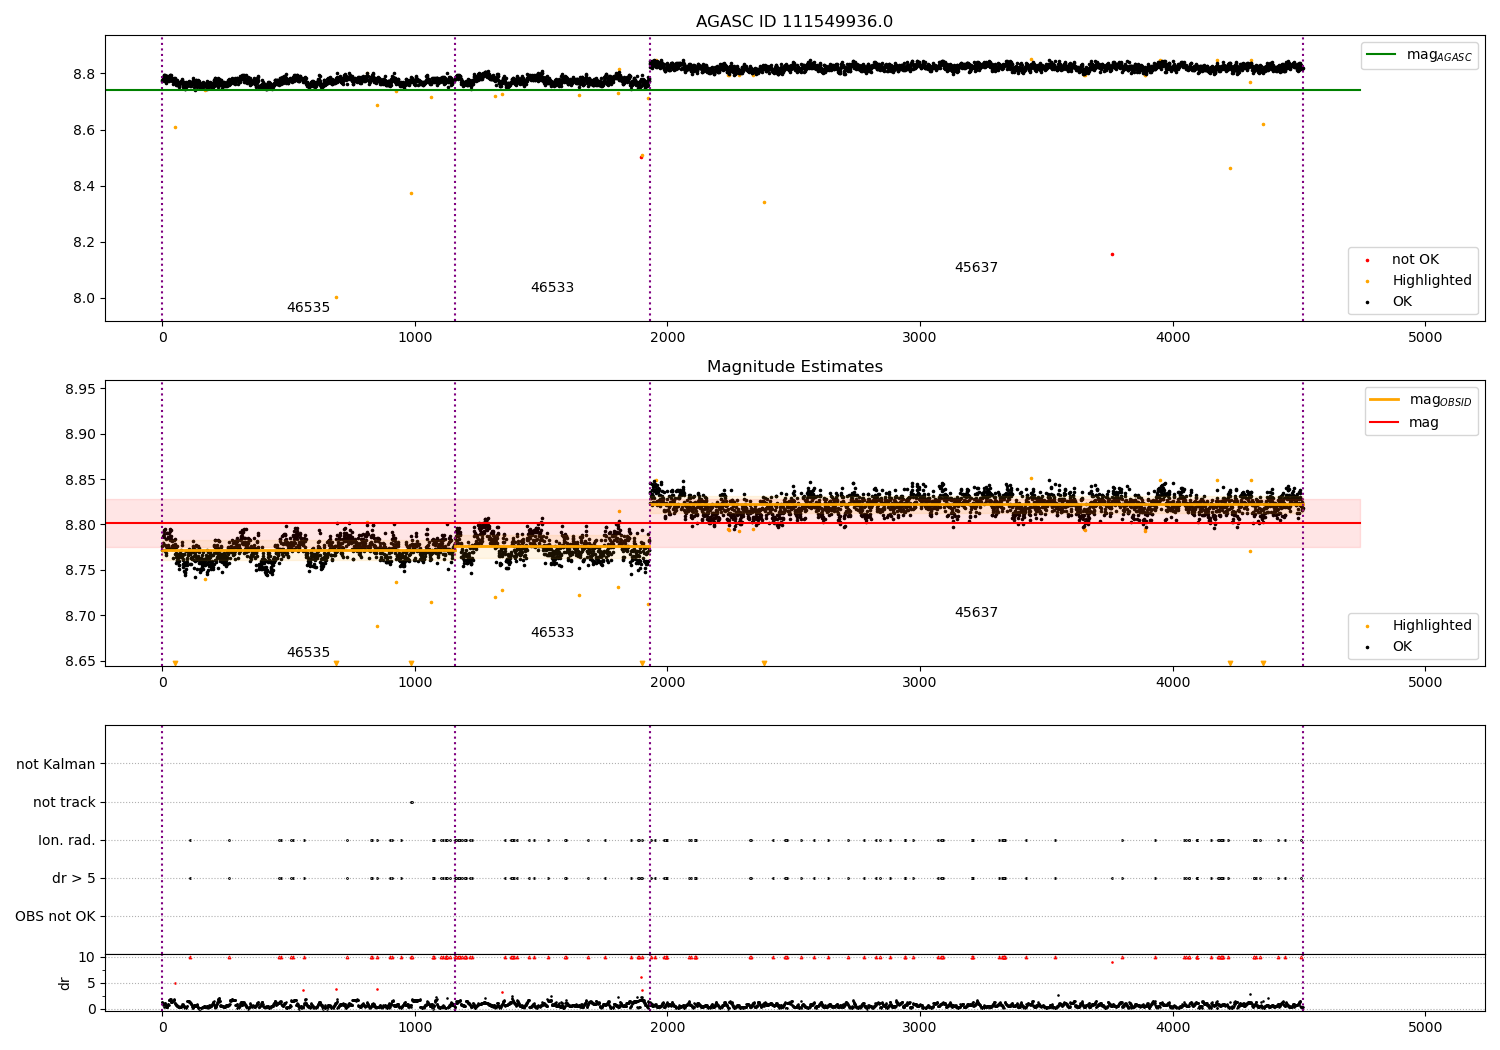The height and width of the screenshot is (1050, 1500).
Task: Click the 8.70 tick label on the Magnitude Estimates plot
Action: (x=80, y=616)
